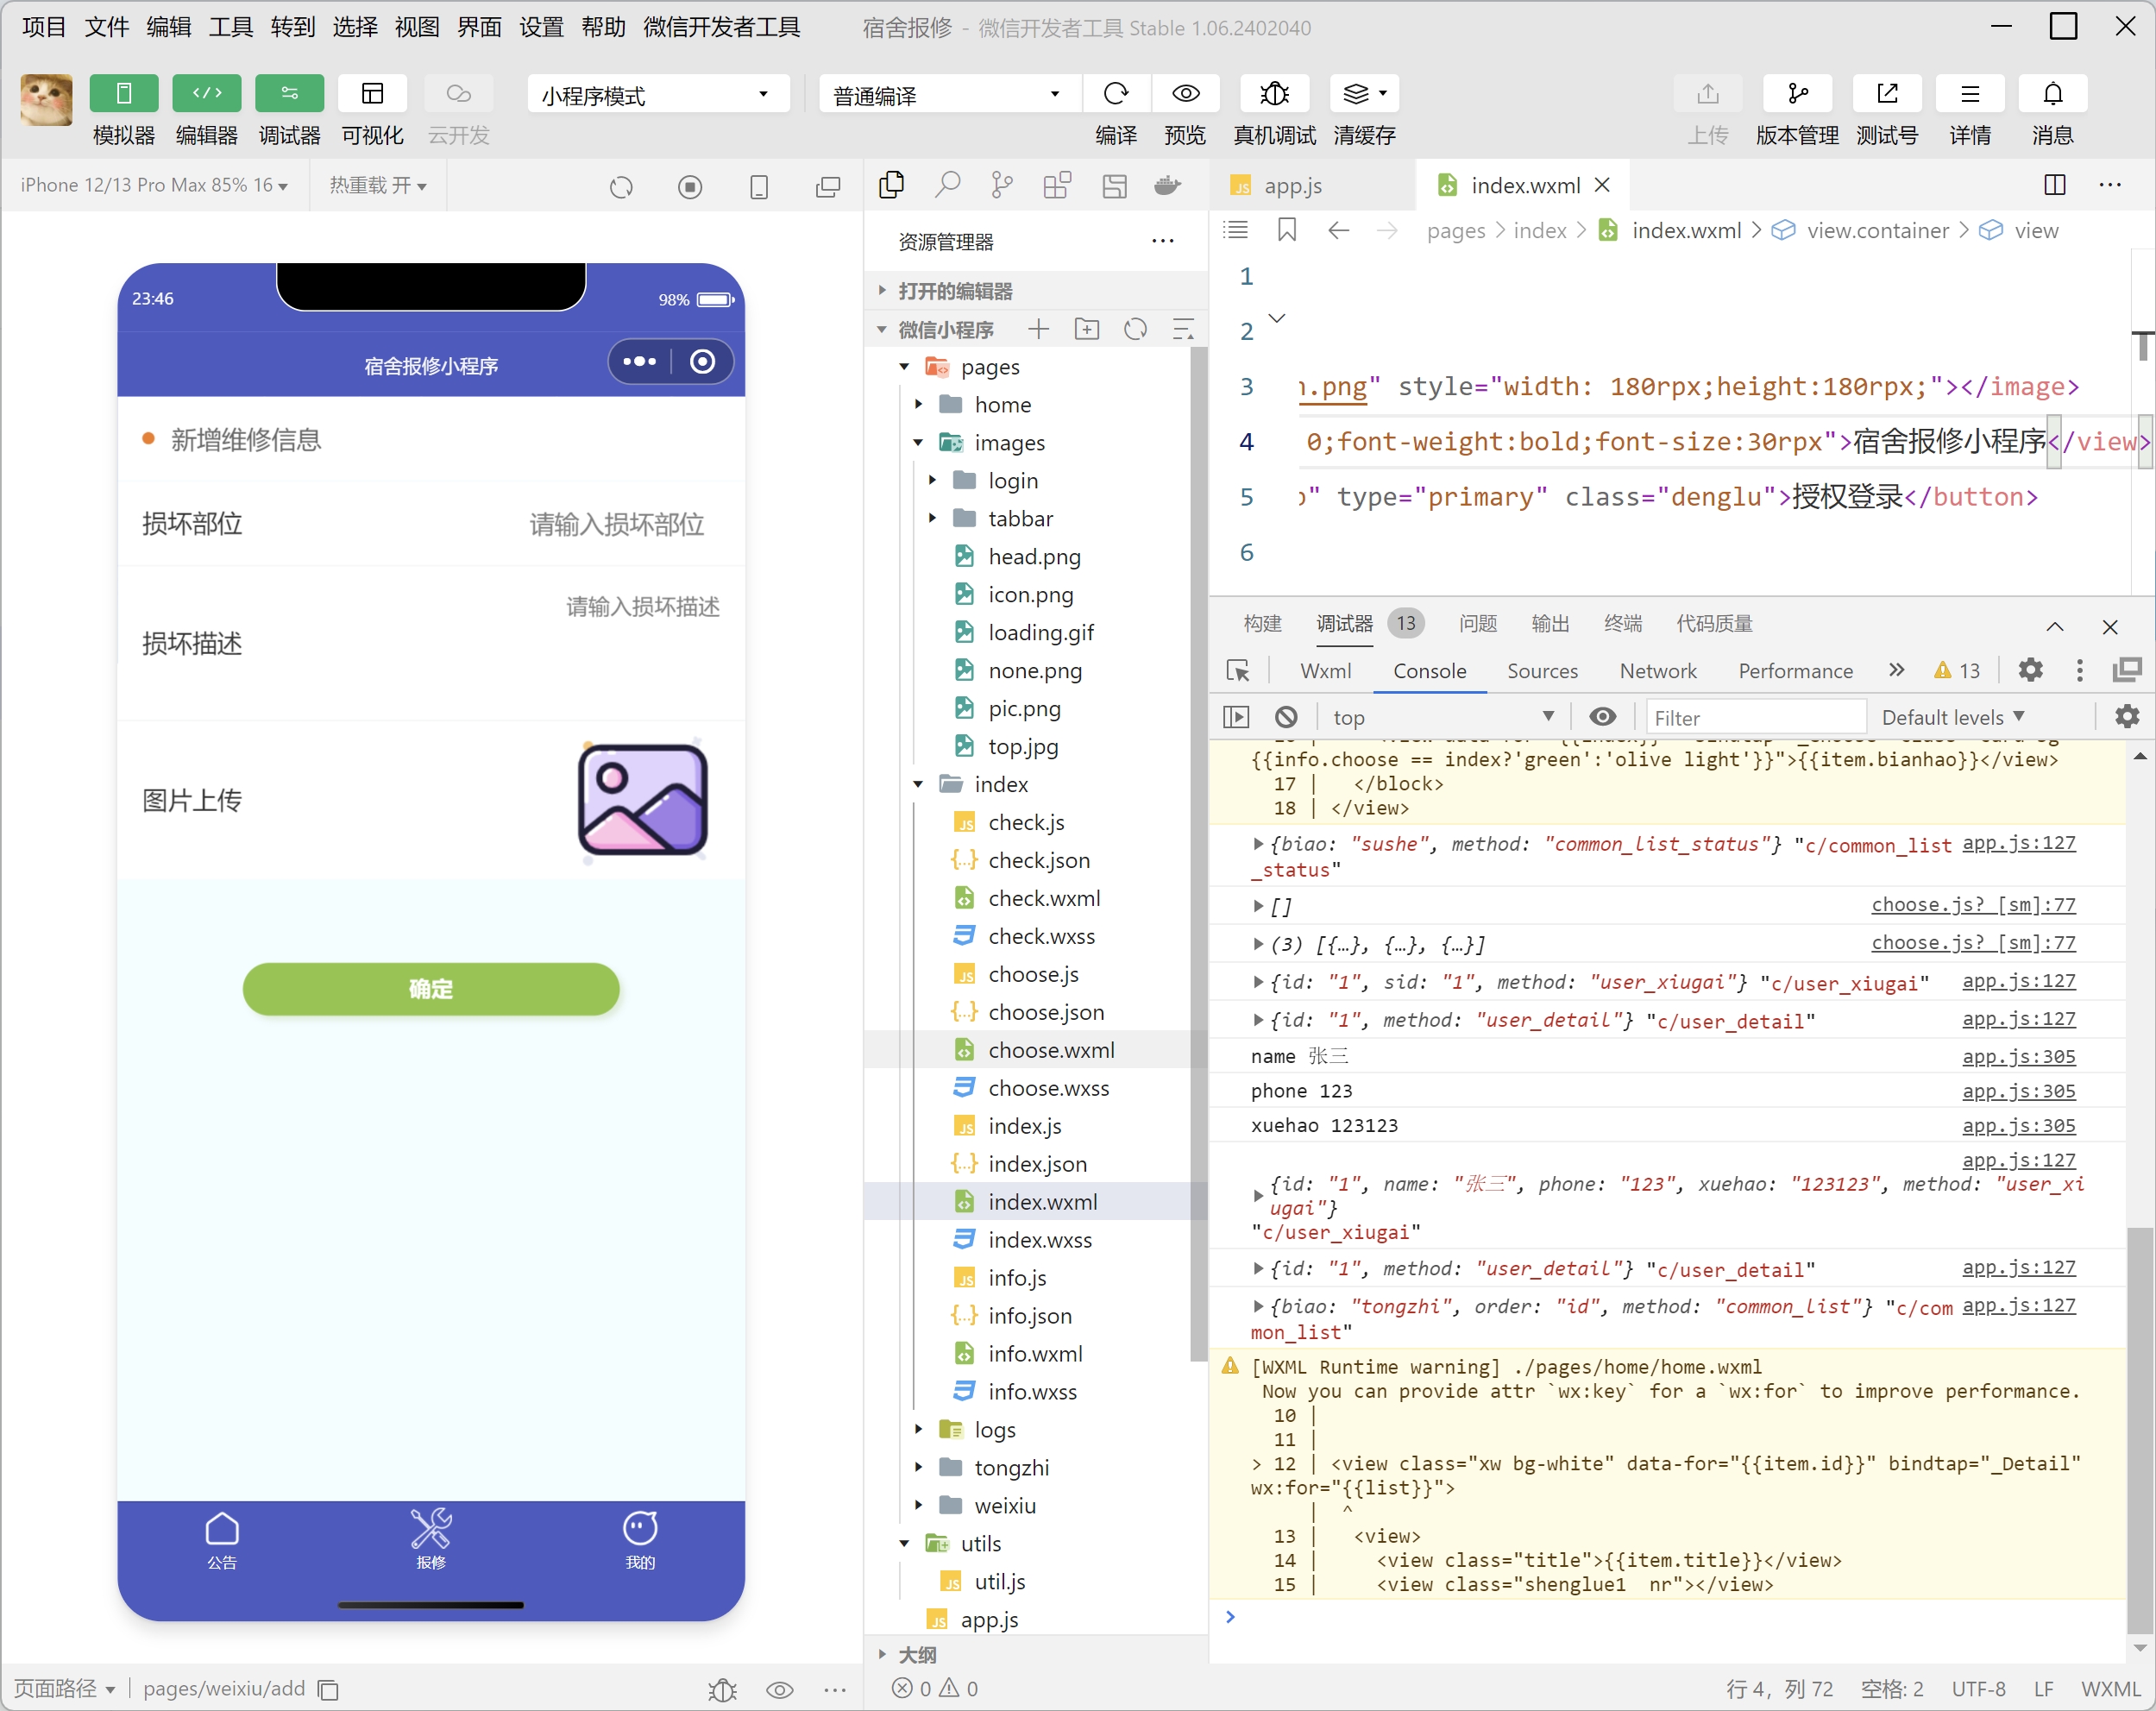Click the split editor icon

[x=2054, y=185]
